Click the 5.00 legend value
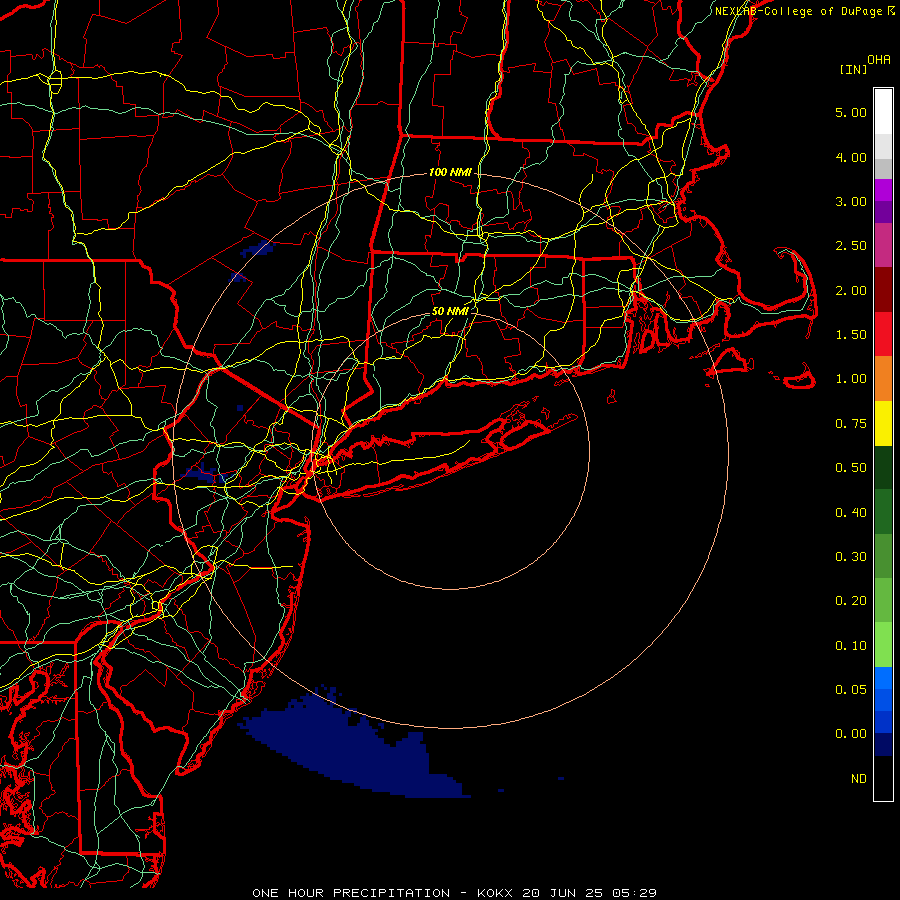The height and width of the screenshot is (900, 900). (851, 112)
